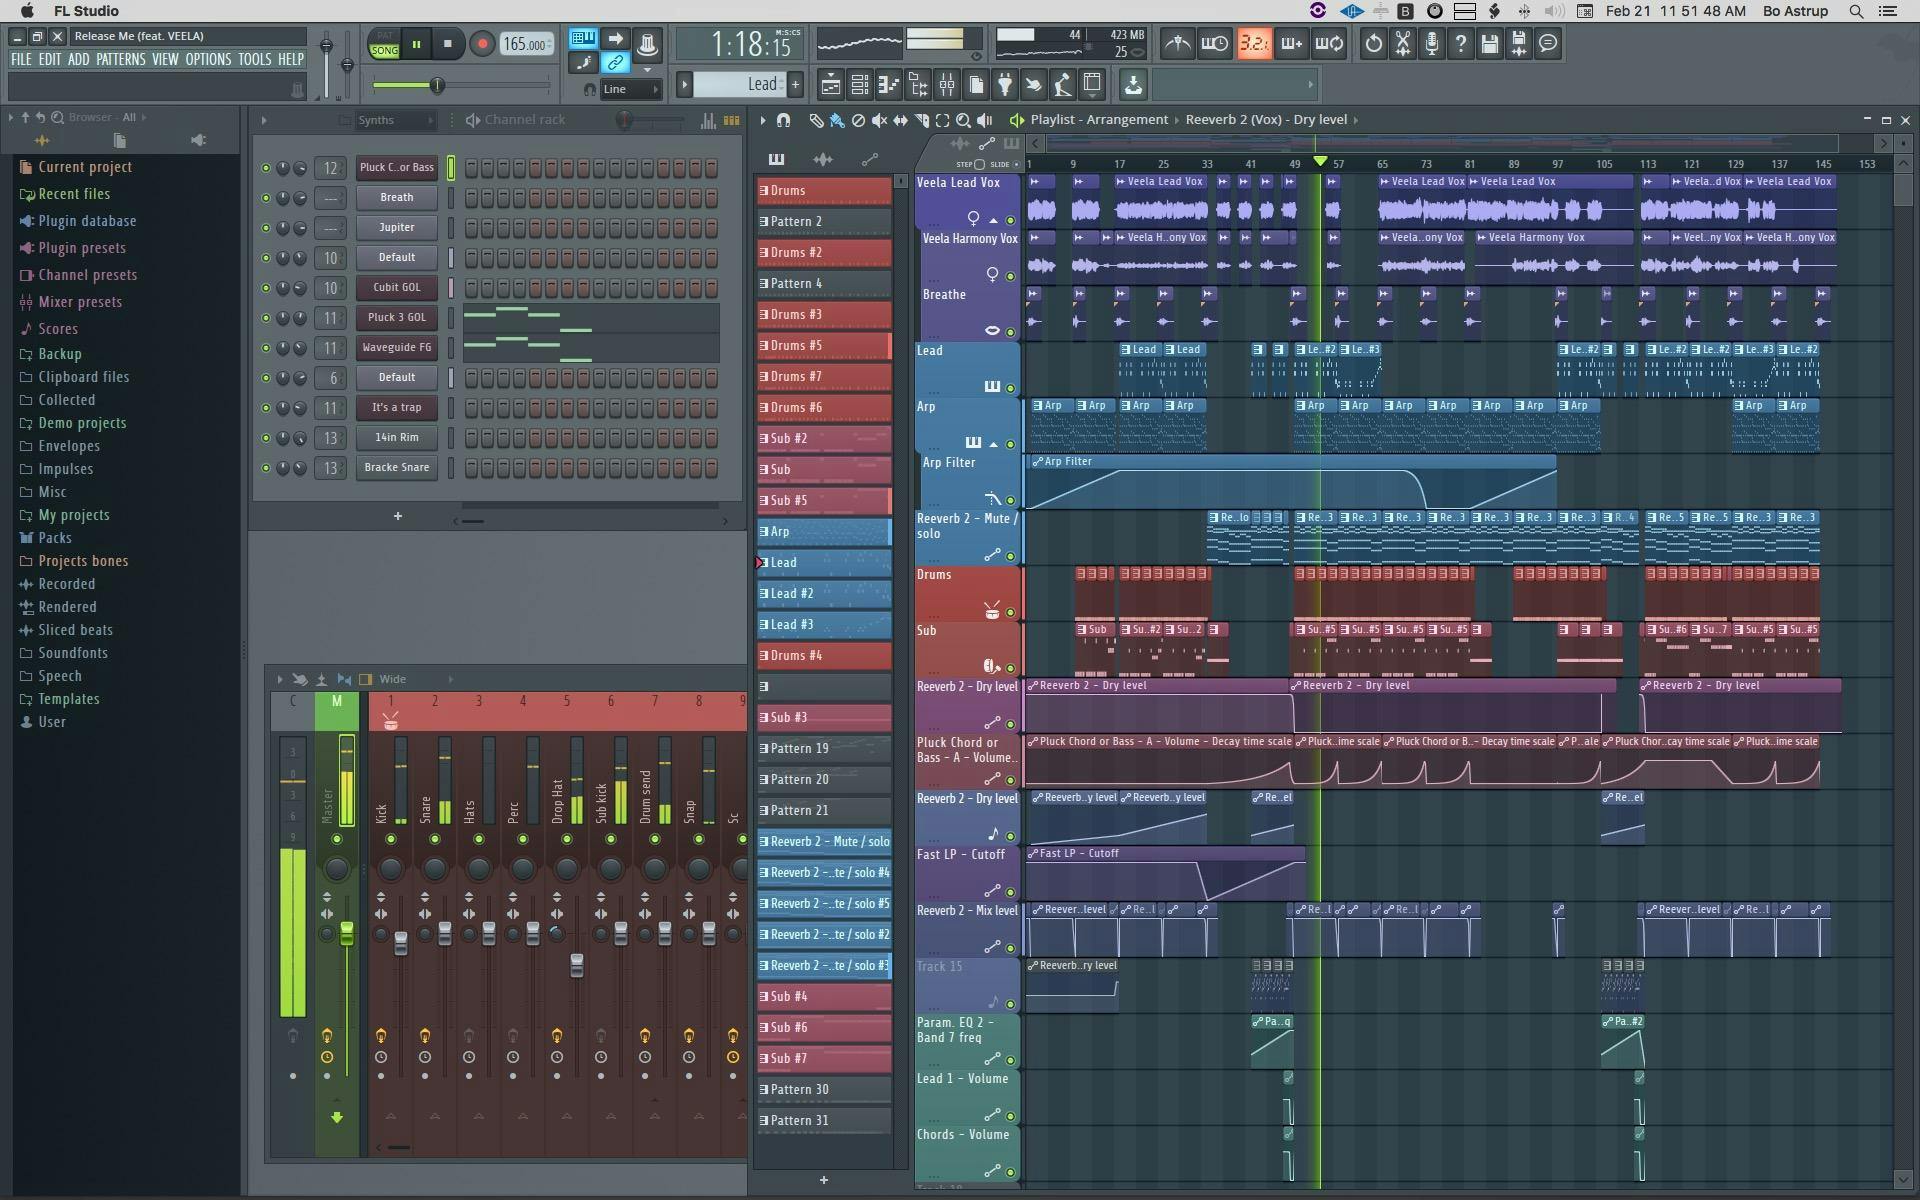This screenshot has height=1200, width=1920.
Task: Open the audio editor scissors icon
Action: click(x=1403, y=43)
